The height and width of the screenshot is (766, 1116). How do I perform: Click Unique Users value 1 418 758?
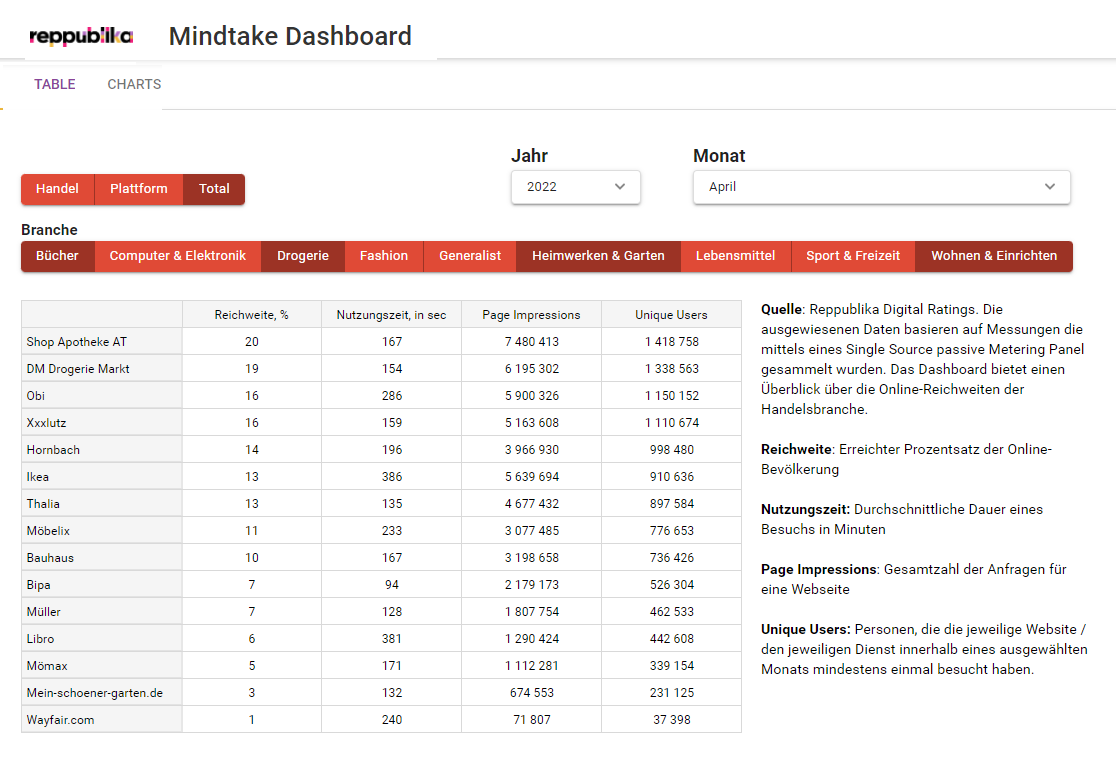click(672, 342)
